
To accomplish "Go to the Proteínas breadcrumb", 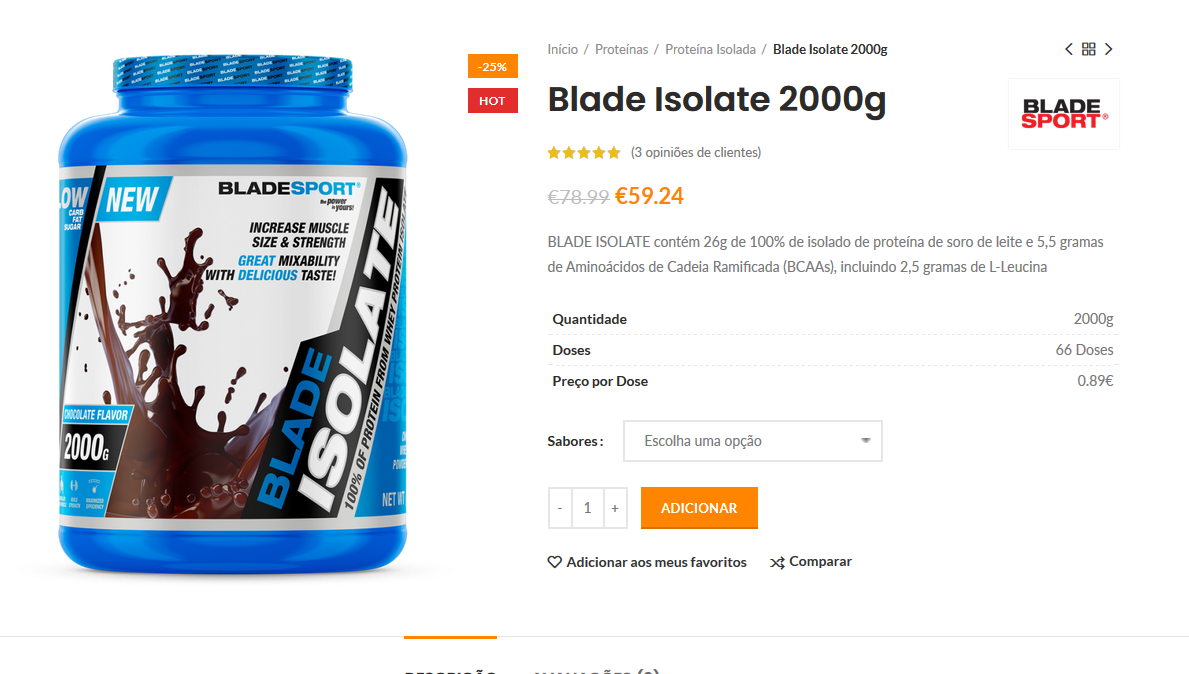I will click(622, 49).
